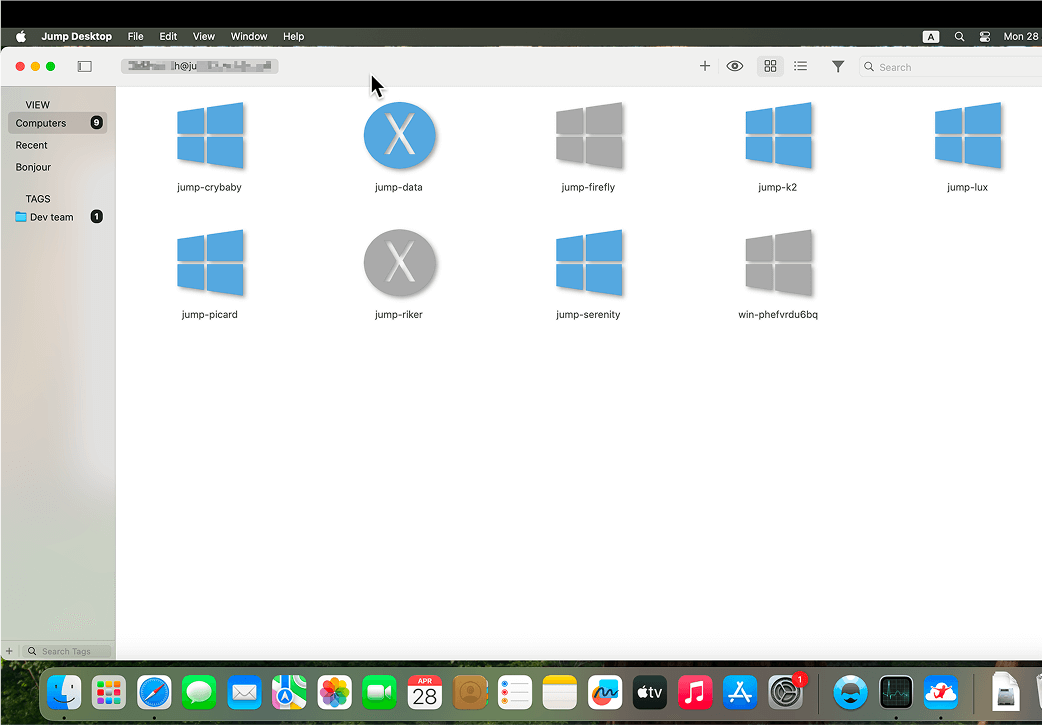Open the jump-crybaby Windows computer
This screenshot has height=725, width=1042.
[209, 136]
